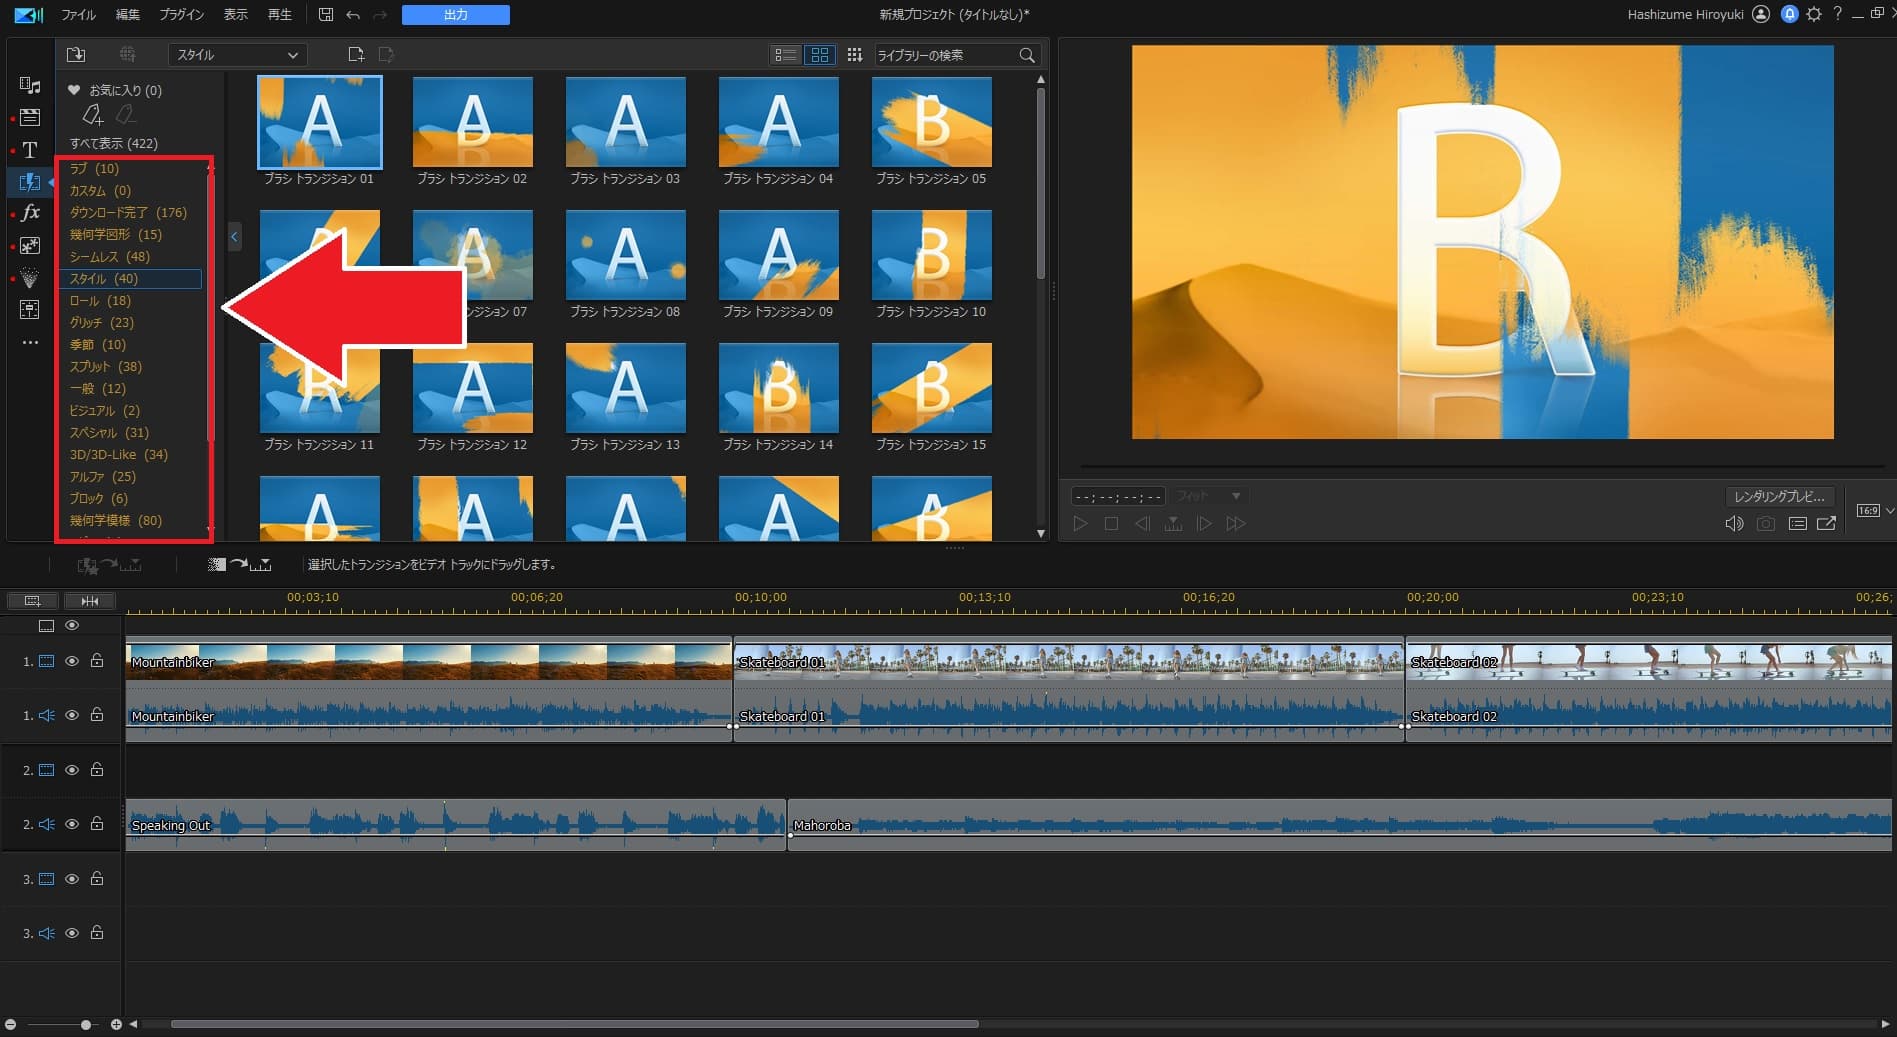Toggle audibility eye of audio track 3
This screenshot has width=1897, height=1037.
click(72, 933)
